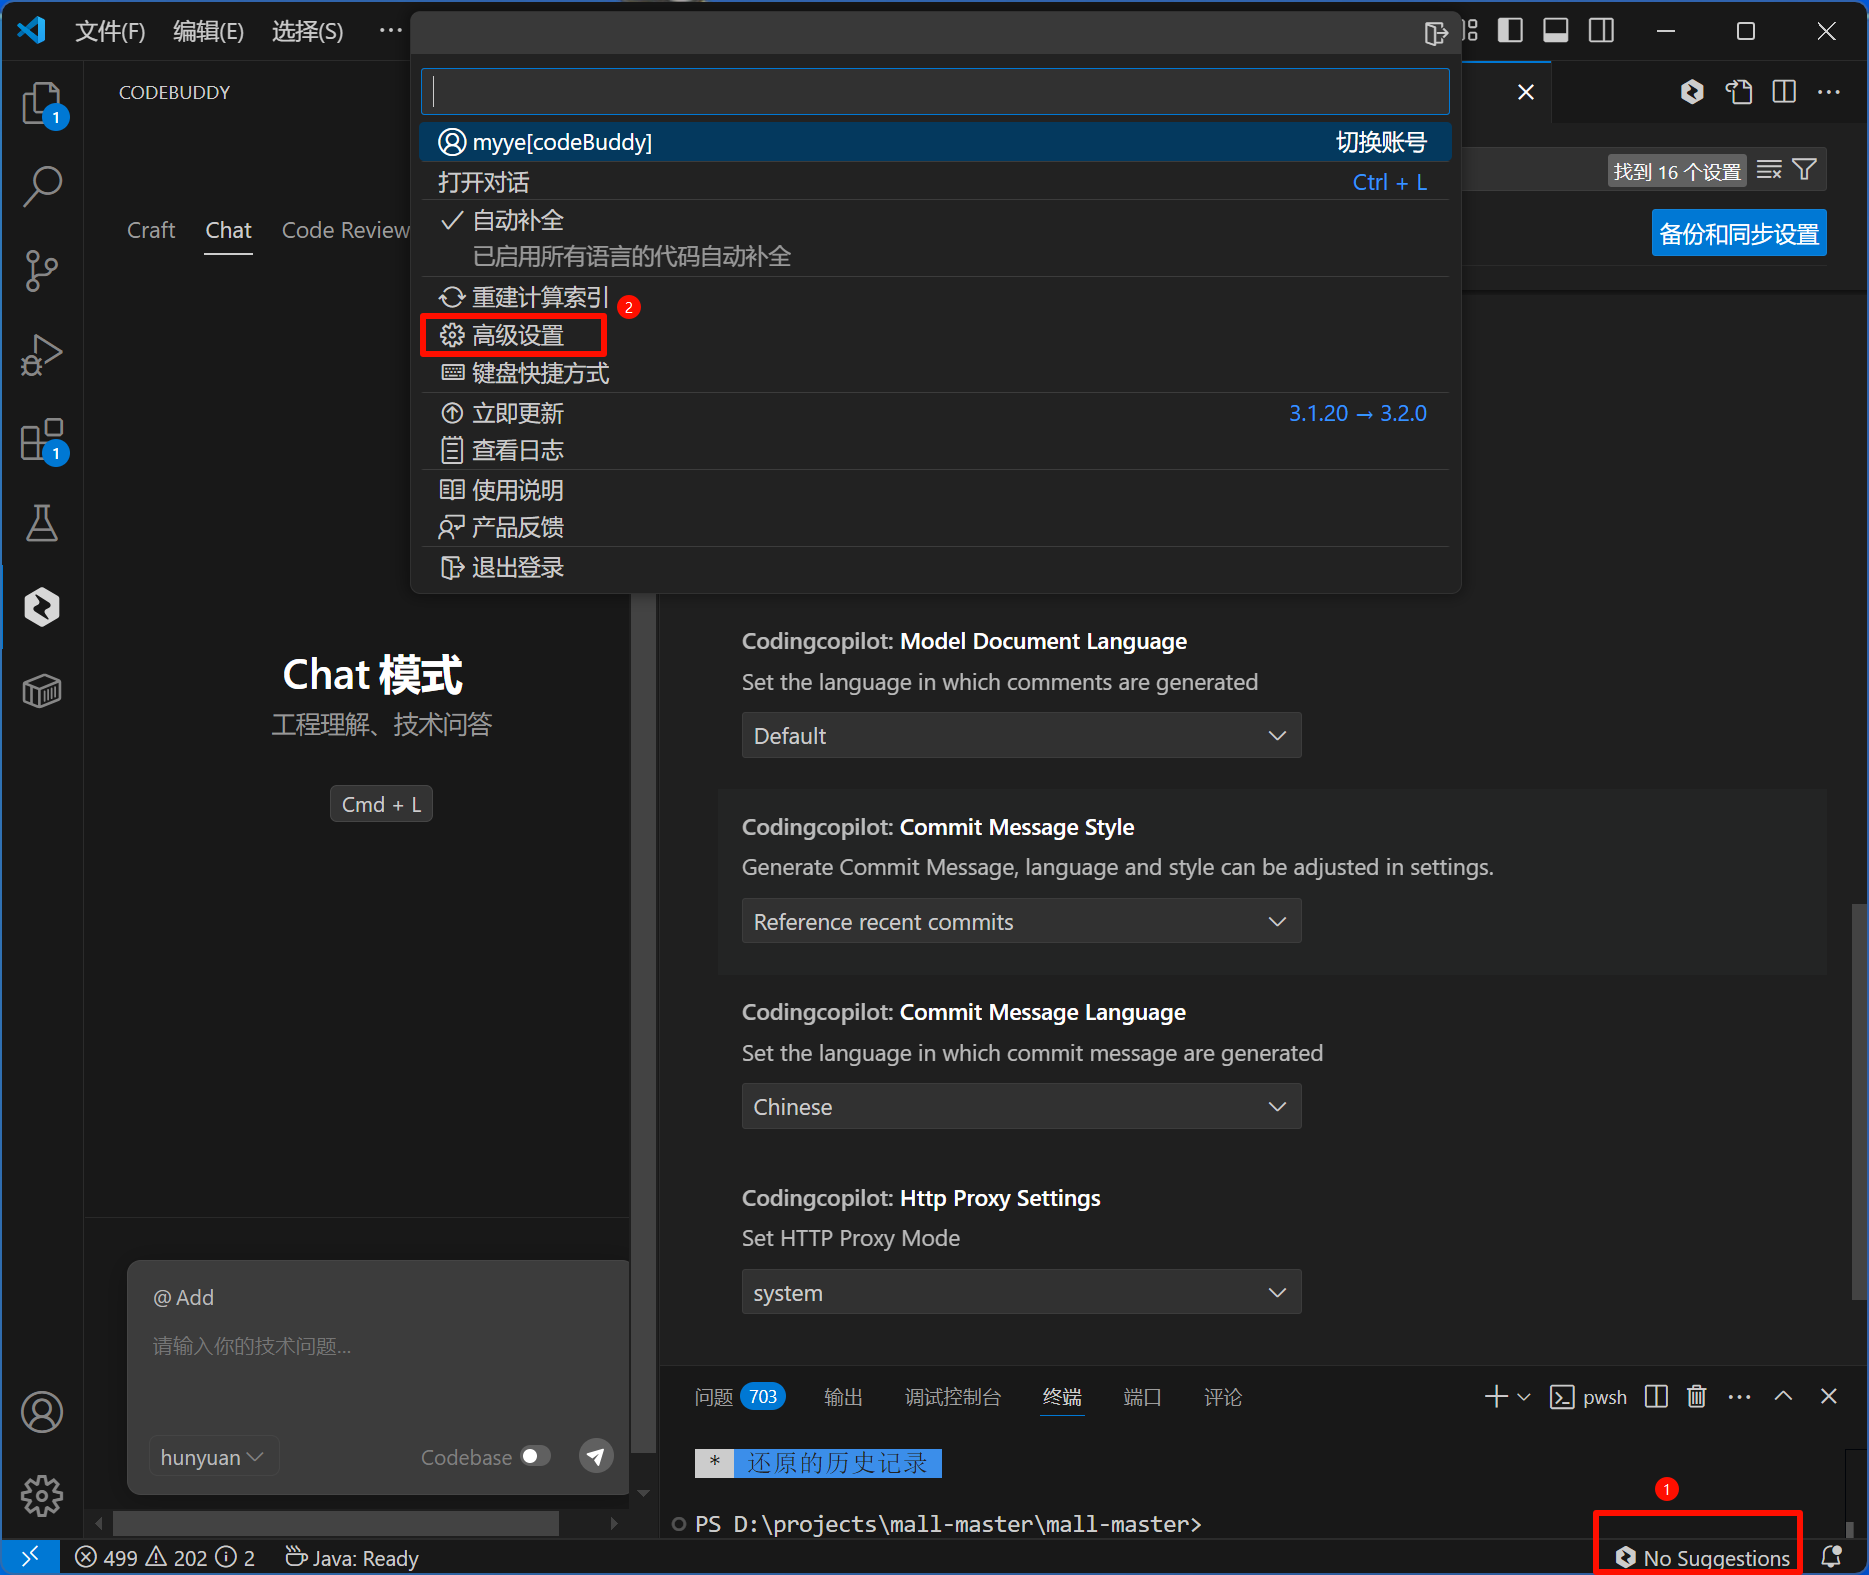Open the Extensions view
This screenshot has height=1575, width=1869.
pos(42,439)
